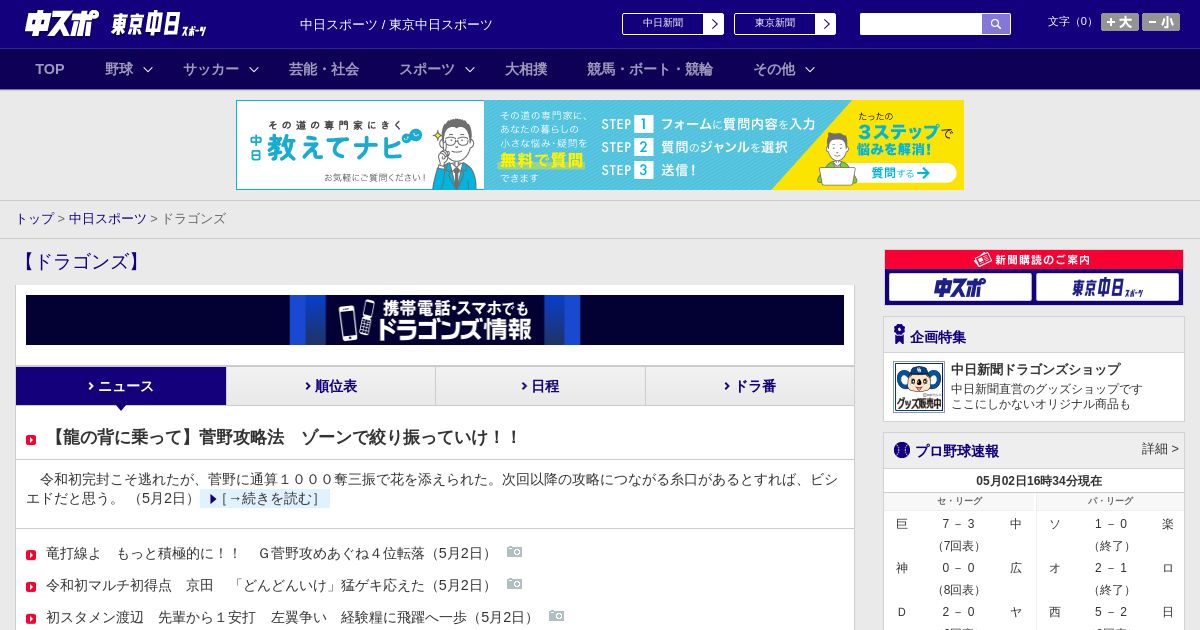The width and height of the screenshot is (1200, 630).
Task: Switch to 日程 tab
Action: (540, 386)
